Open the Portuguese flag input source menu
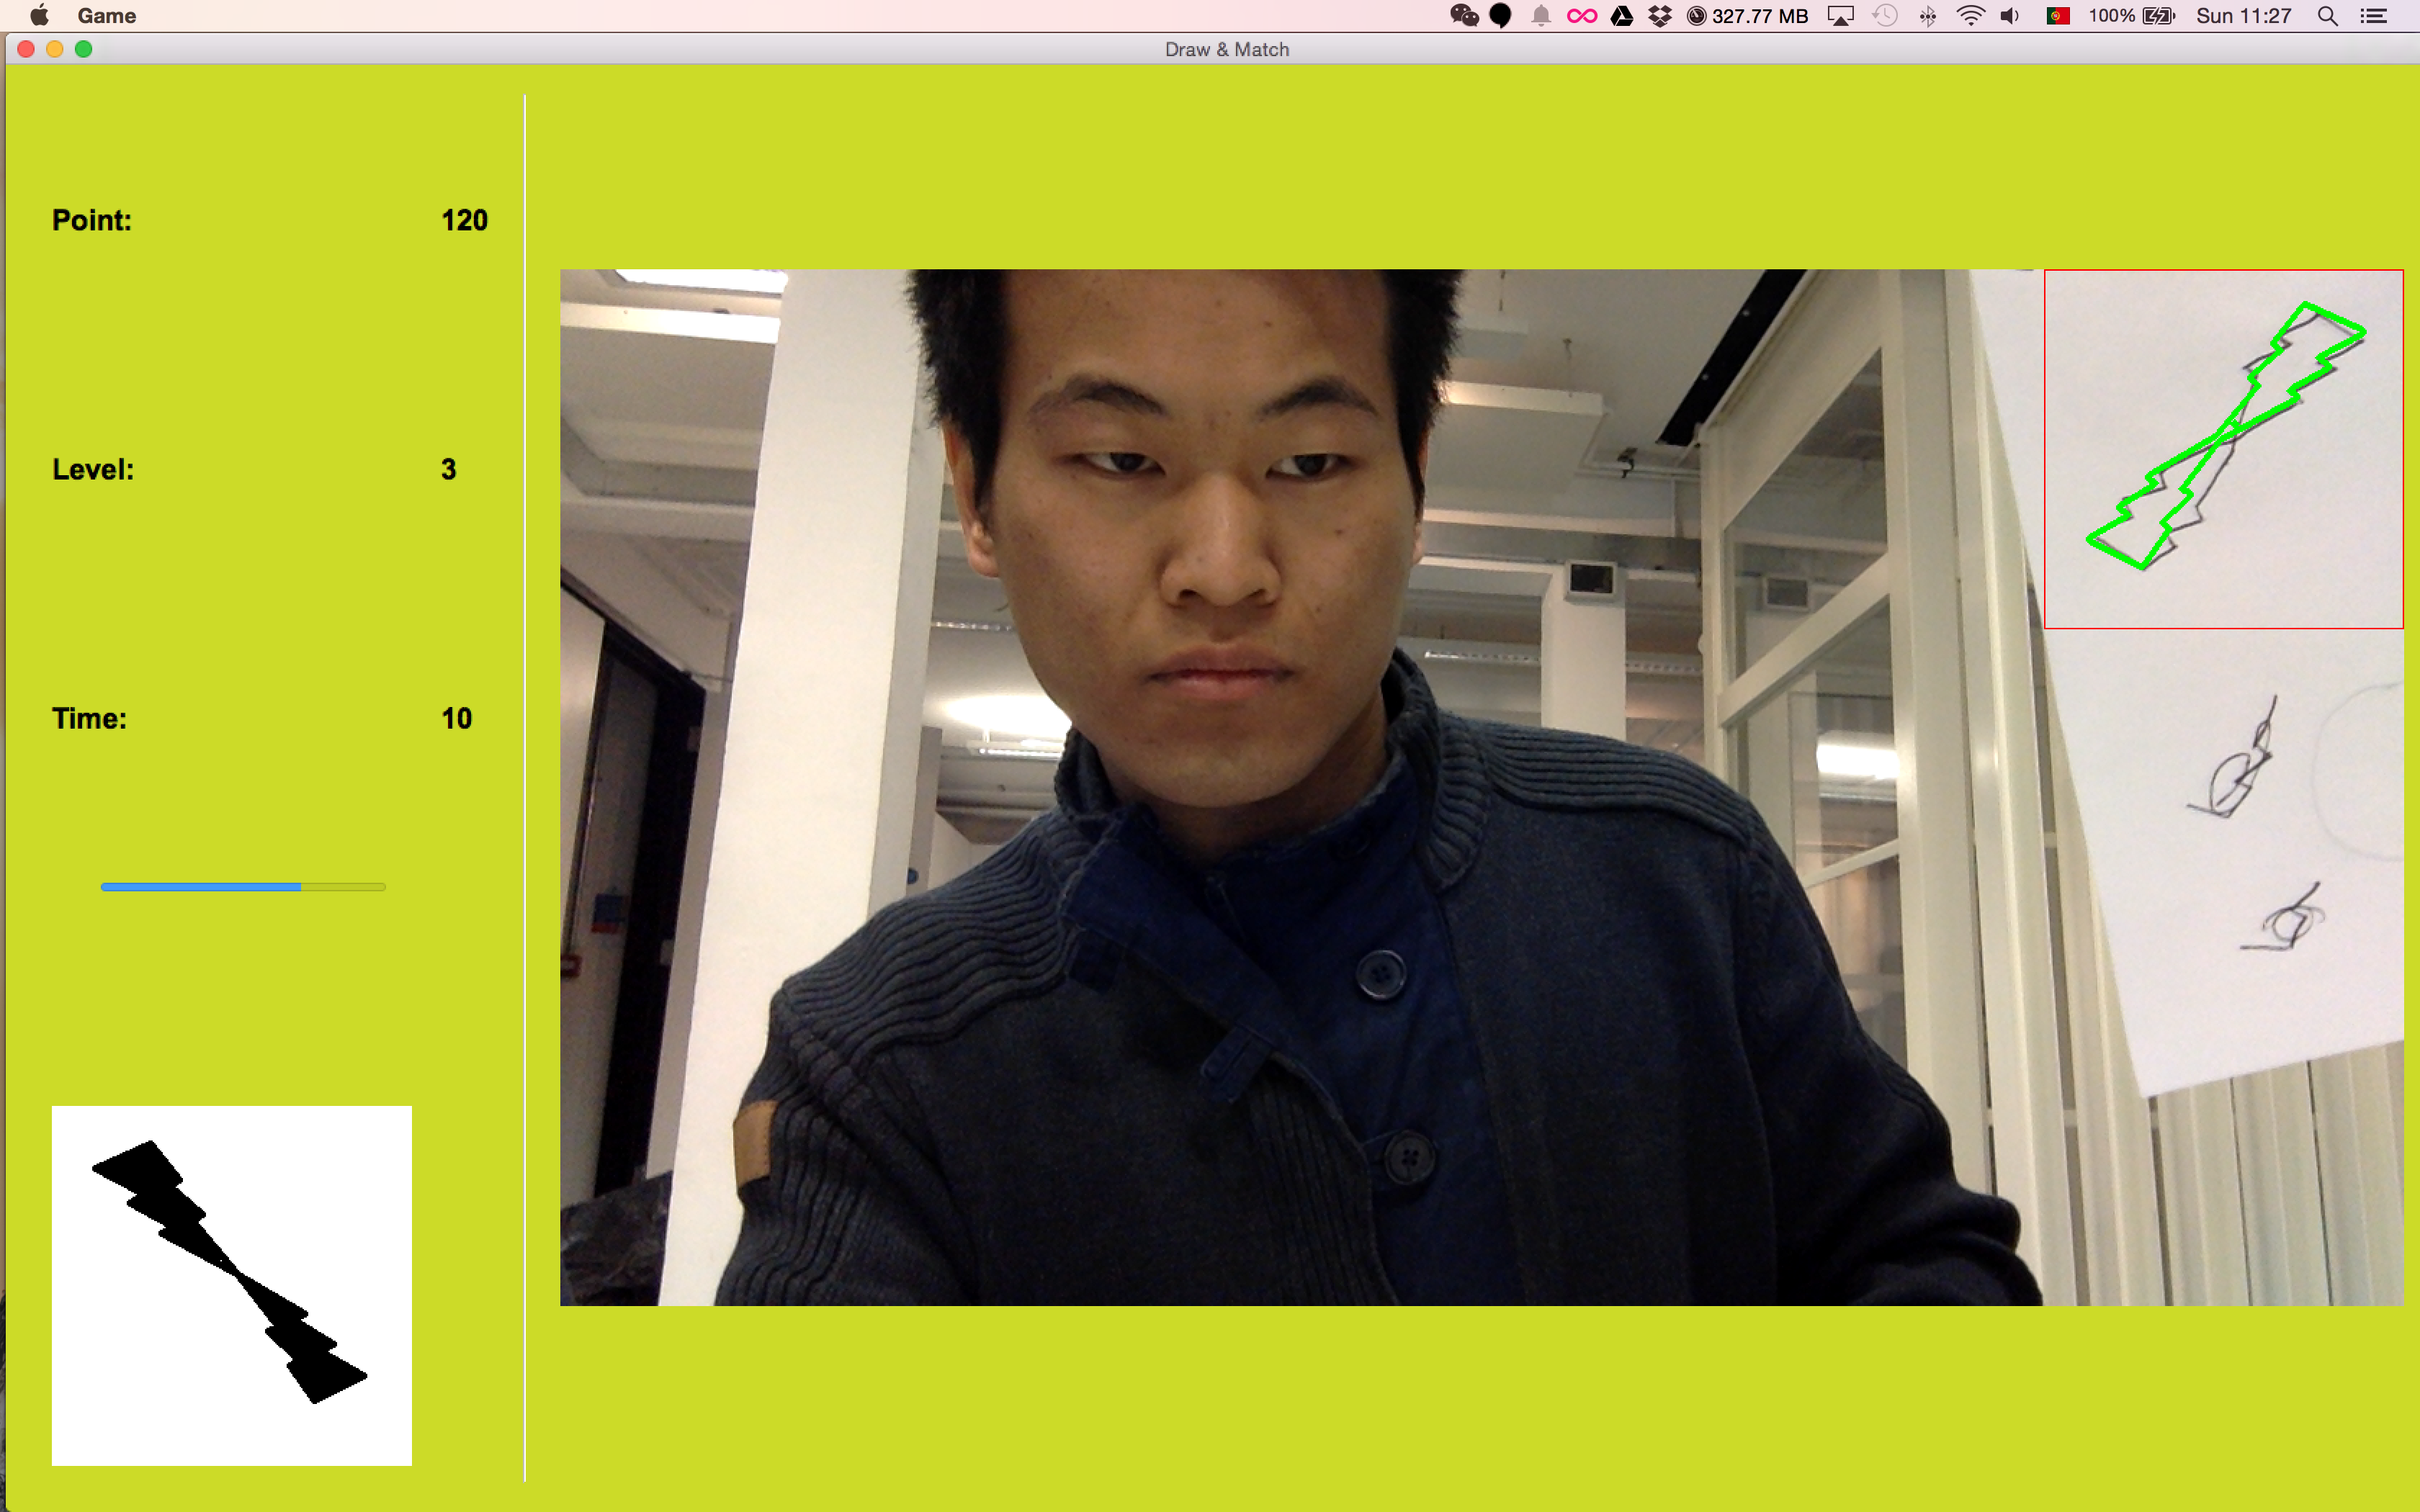The image size is (2420, 1512). tap(2058, 16)
